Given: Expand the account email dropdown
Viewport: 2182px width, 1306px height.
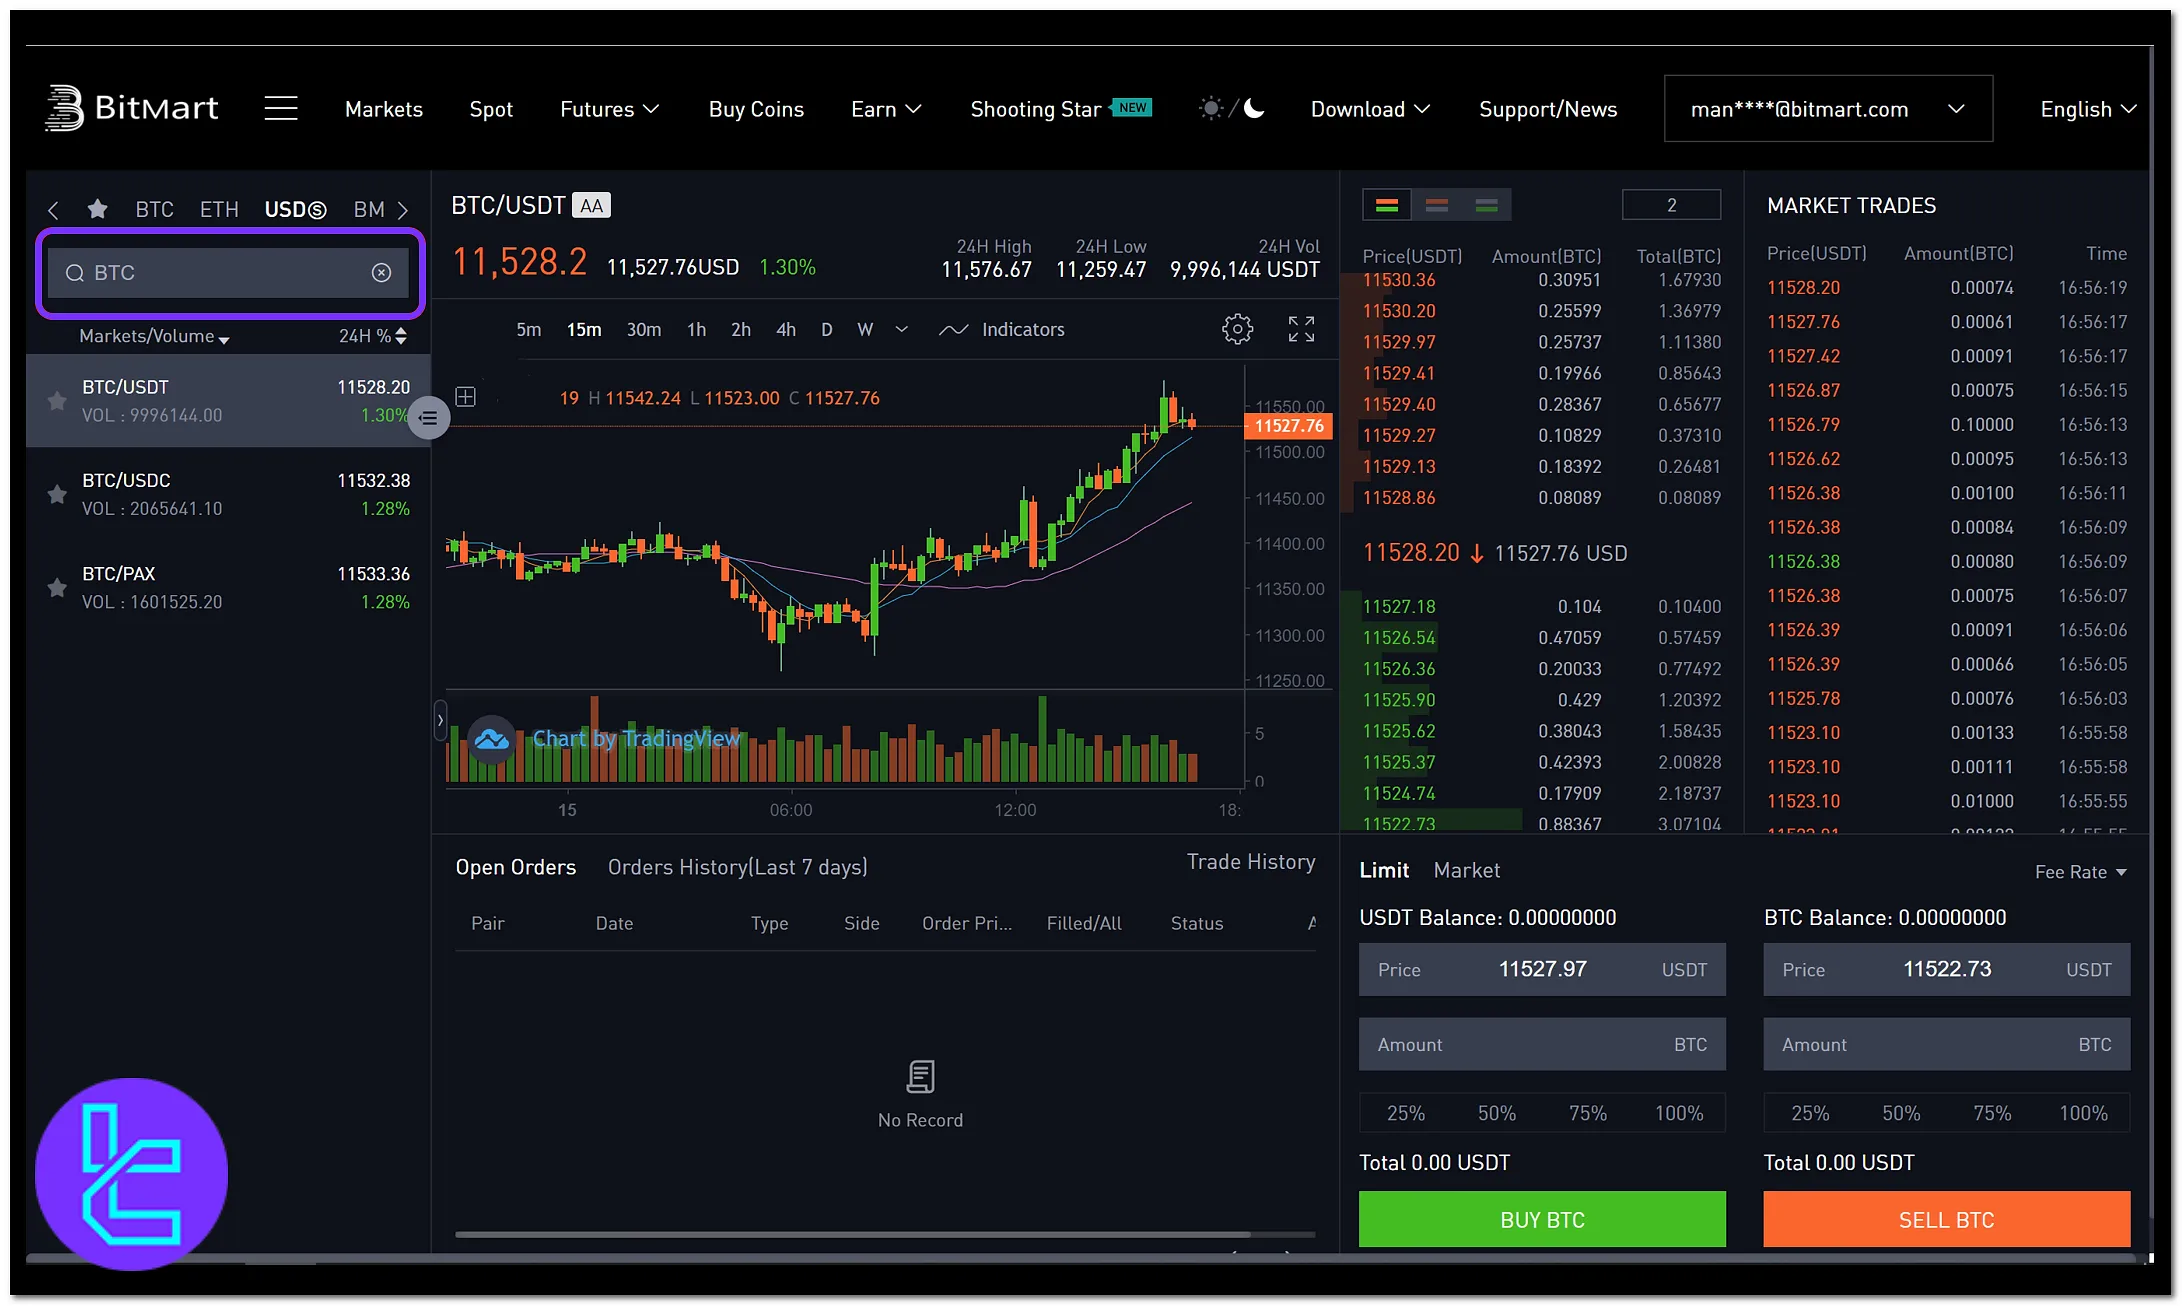Looking at the screenshot, I should (x=1828, y=108).
